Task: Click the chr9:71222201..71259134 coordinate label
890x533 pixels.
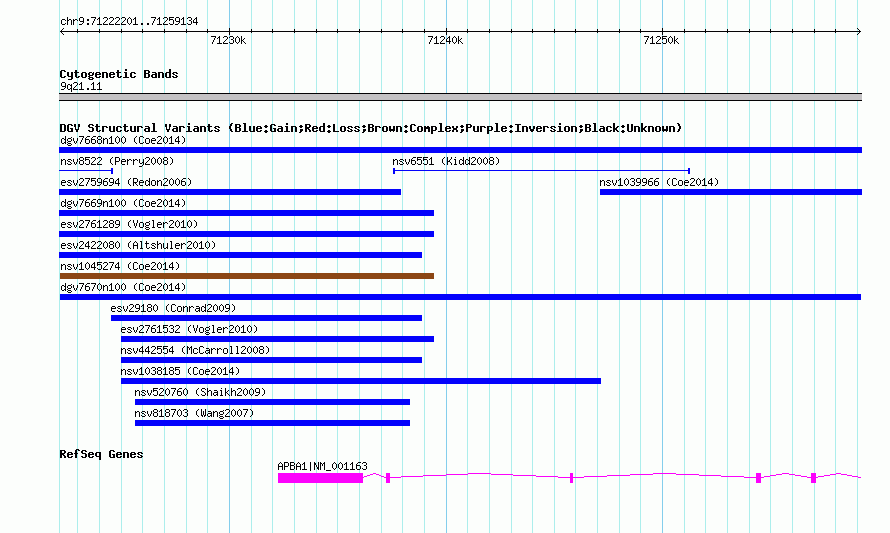Action: (x=129, y=22)
